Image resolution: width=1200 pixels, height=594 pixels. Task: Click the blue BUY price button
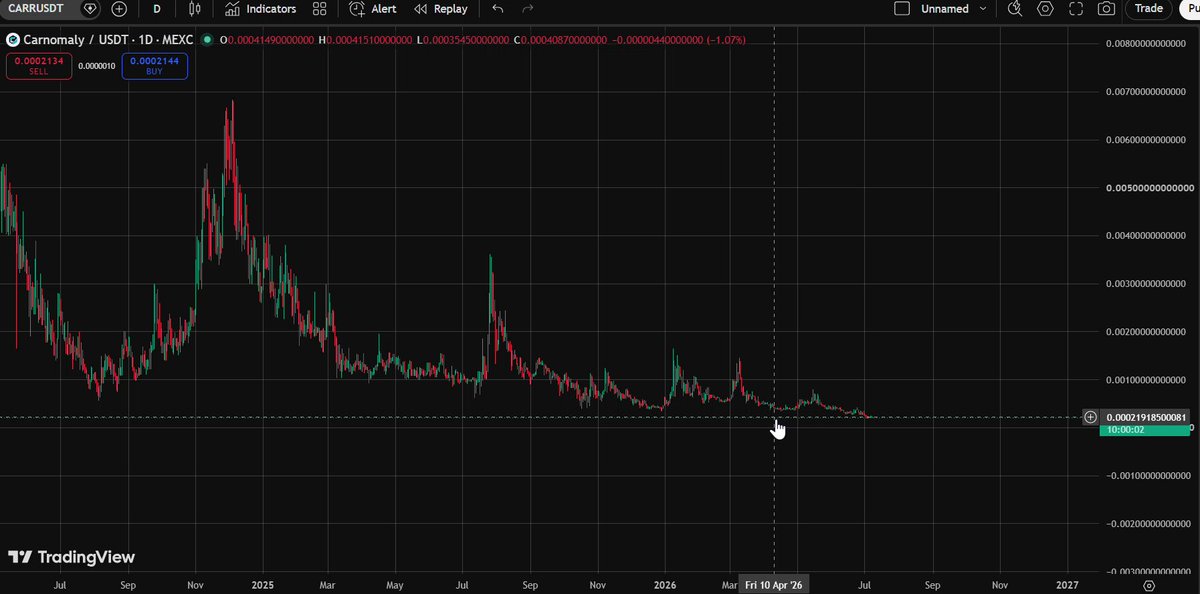[155, 66]
